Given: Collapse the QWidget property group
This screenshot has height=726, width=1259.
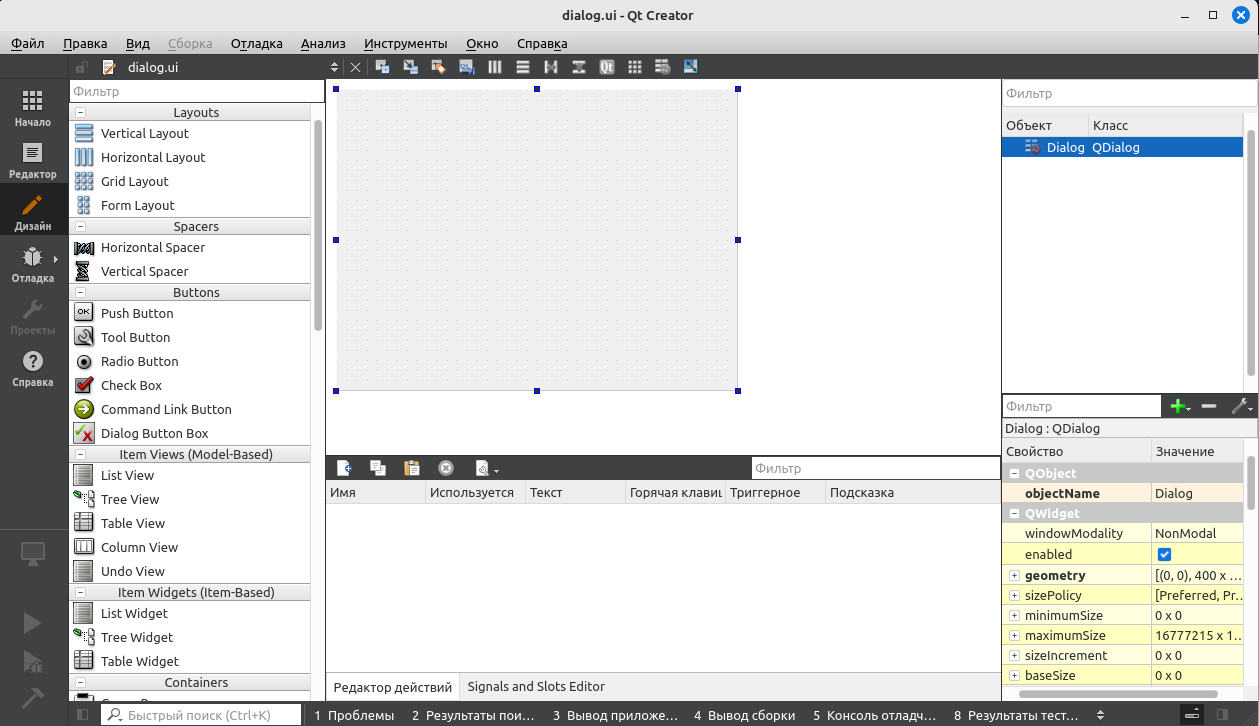Looking at the screenshot, I should tap(1014, 513).
